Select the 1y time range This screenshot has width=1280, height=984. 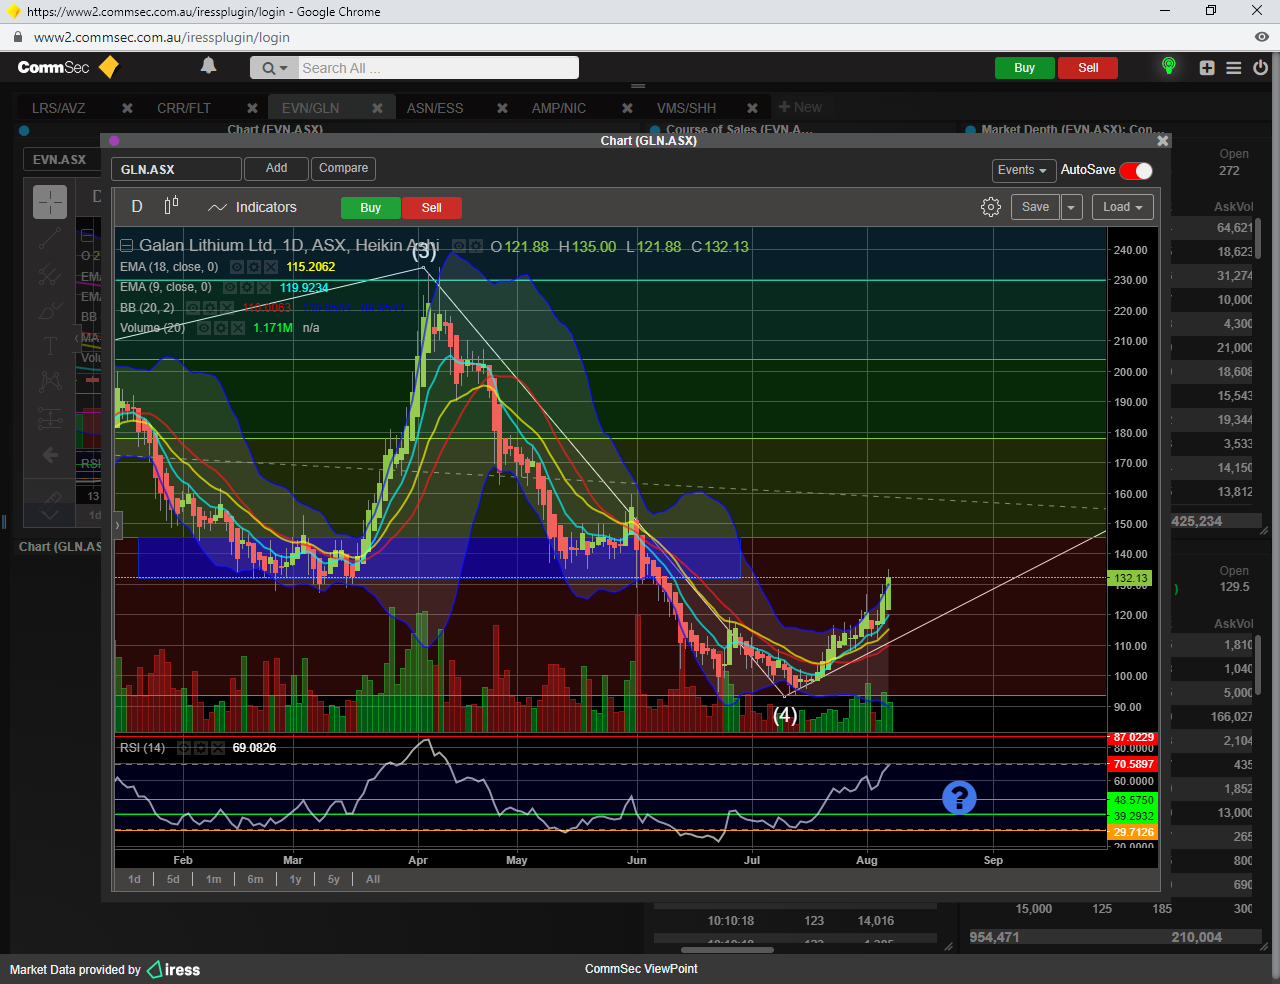pyautogui.click(x=296, y=879)
